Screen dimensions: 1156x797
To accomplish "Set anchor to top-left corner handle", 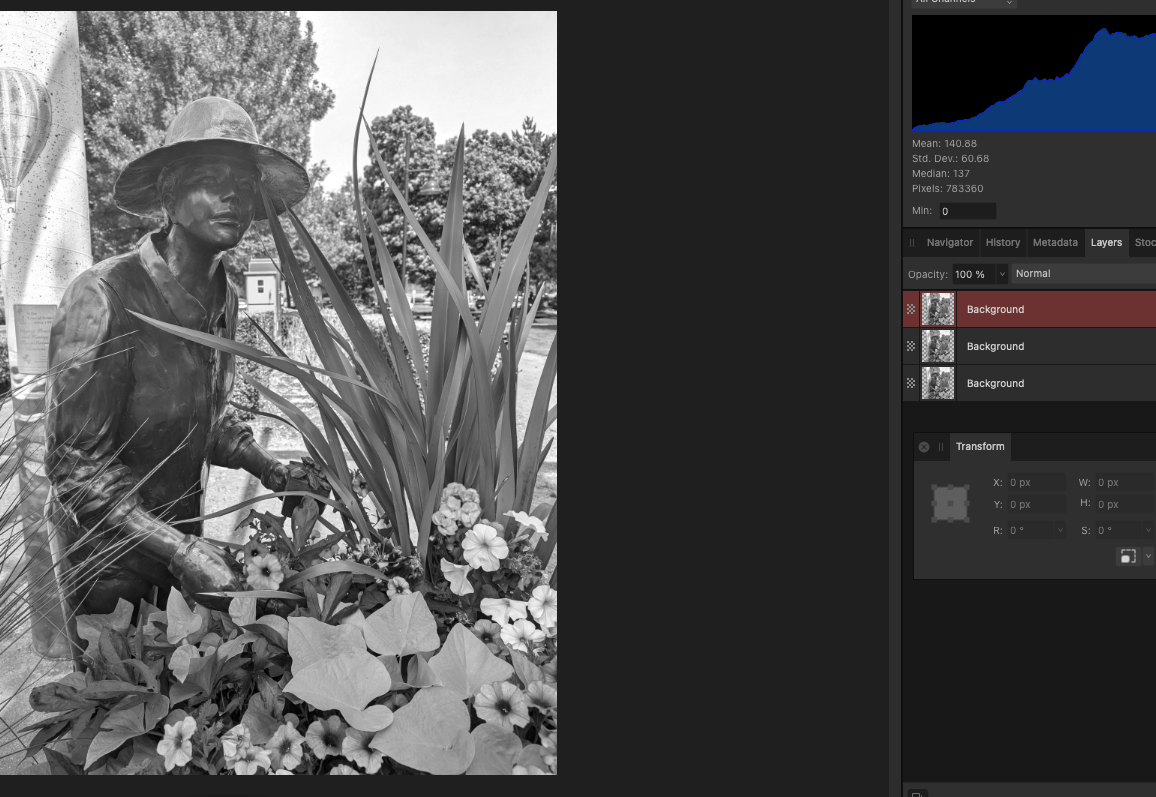I will [x=935, y=488].
